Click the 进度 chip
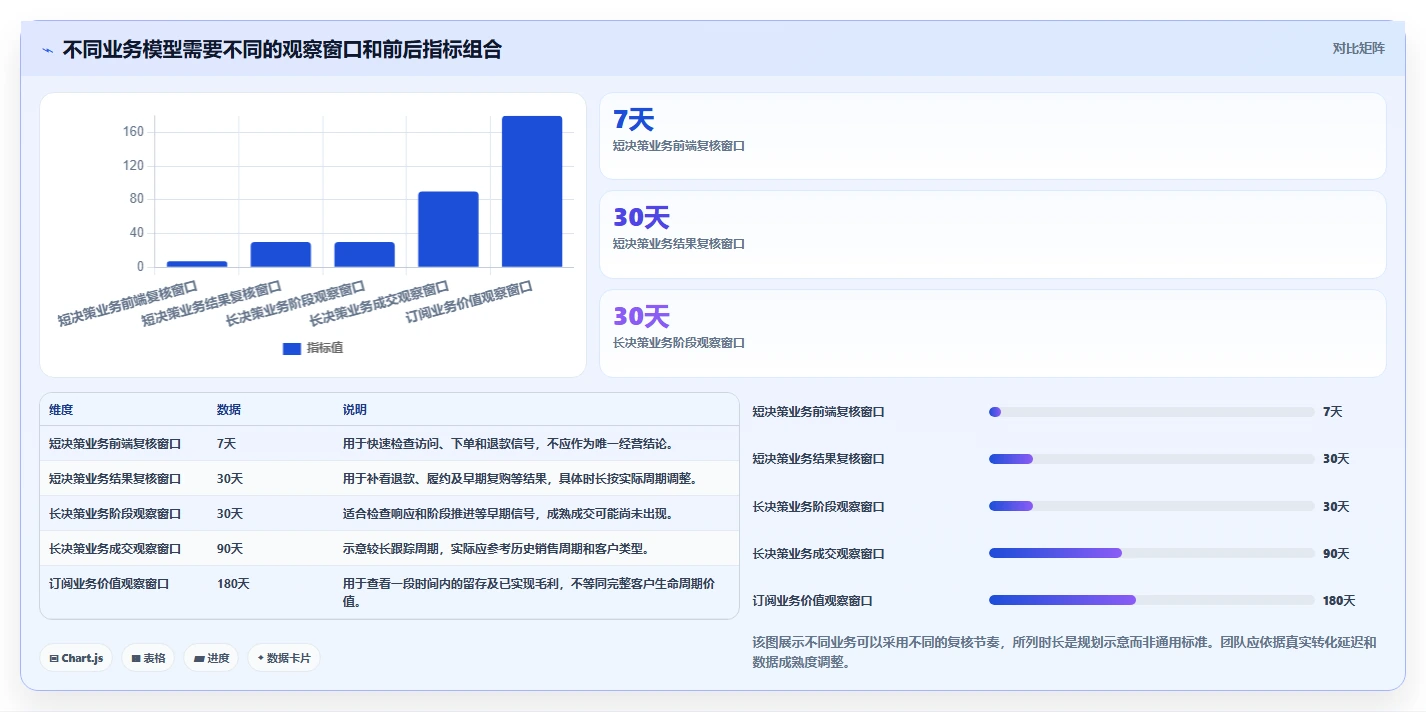Screen dimensions: 1426x712 click(211, 658)
